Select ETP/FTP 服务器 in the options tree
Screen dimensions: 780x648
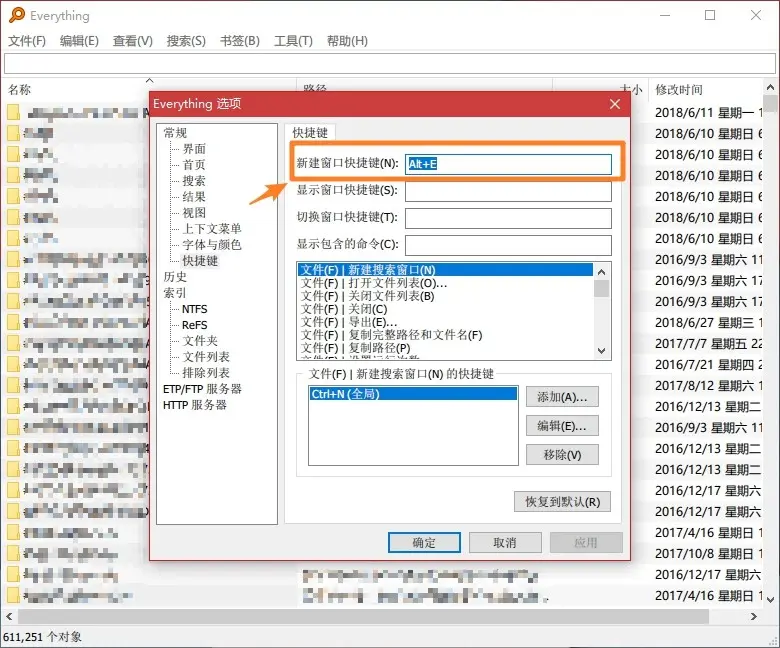point(202,389)
